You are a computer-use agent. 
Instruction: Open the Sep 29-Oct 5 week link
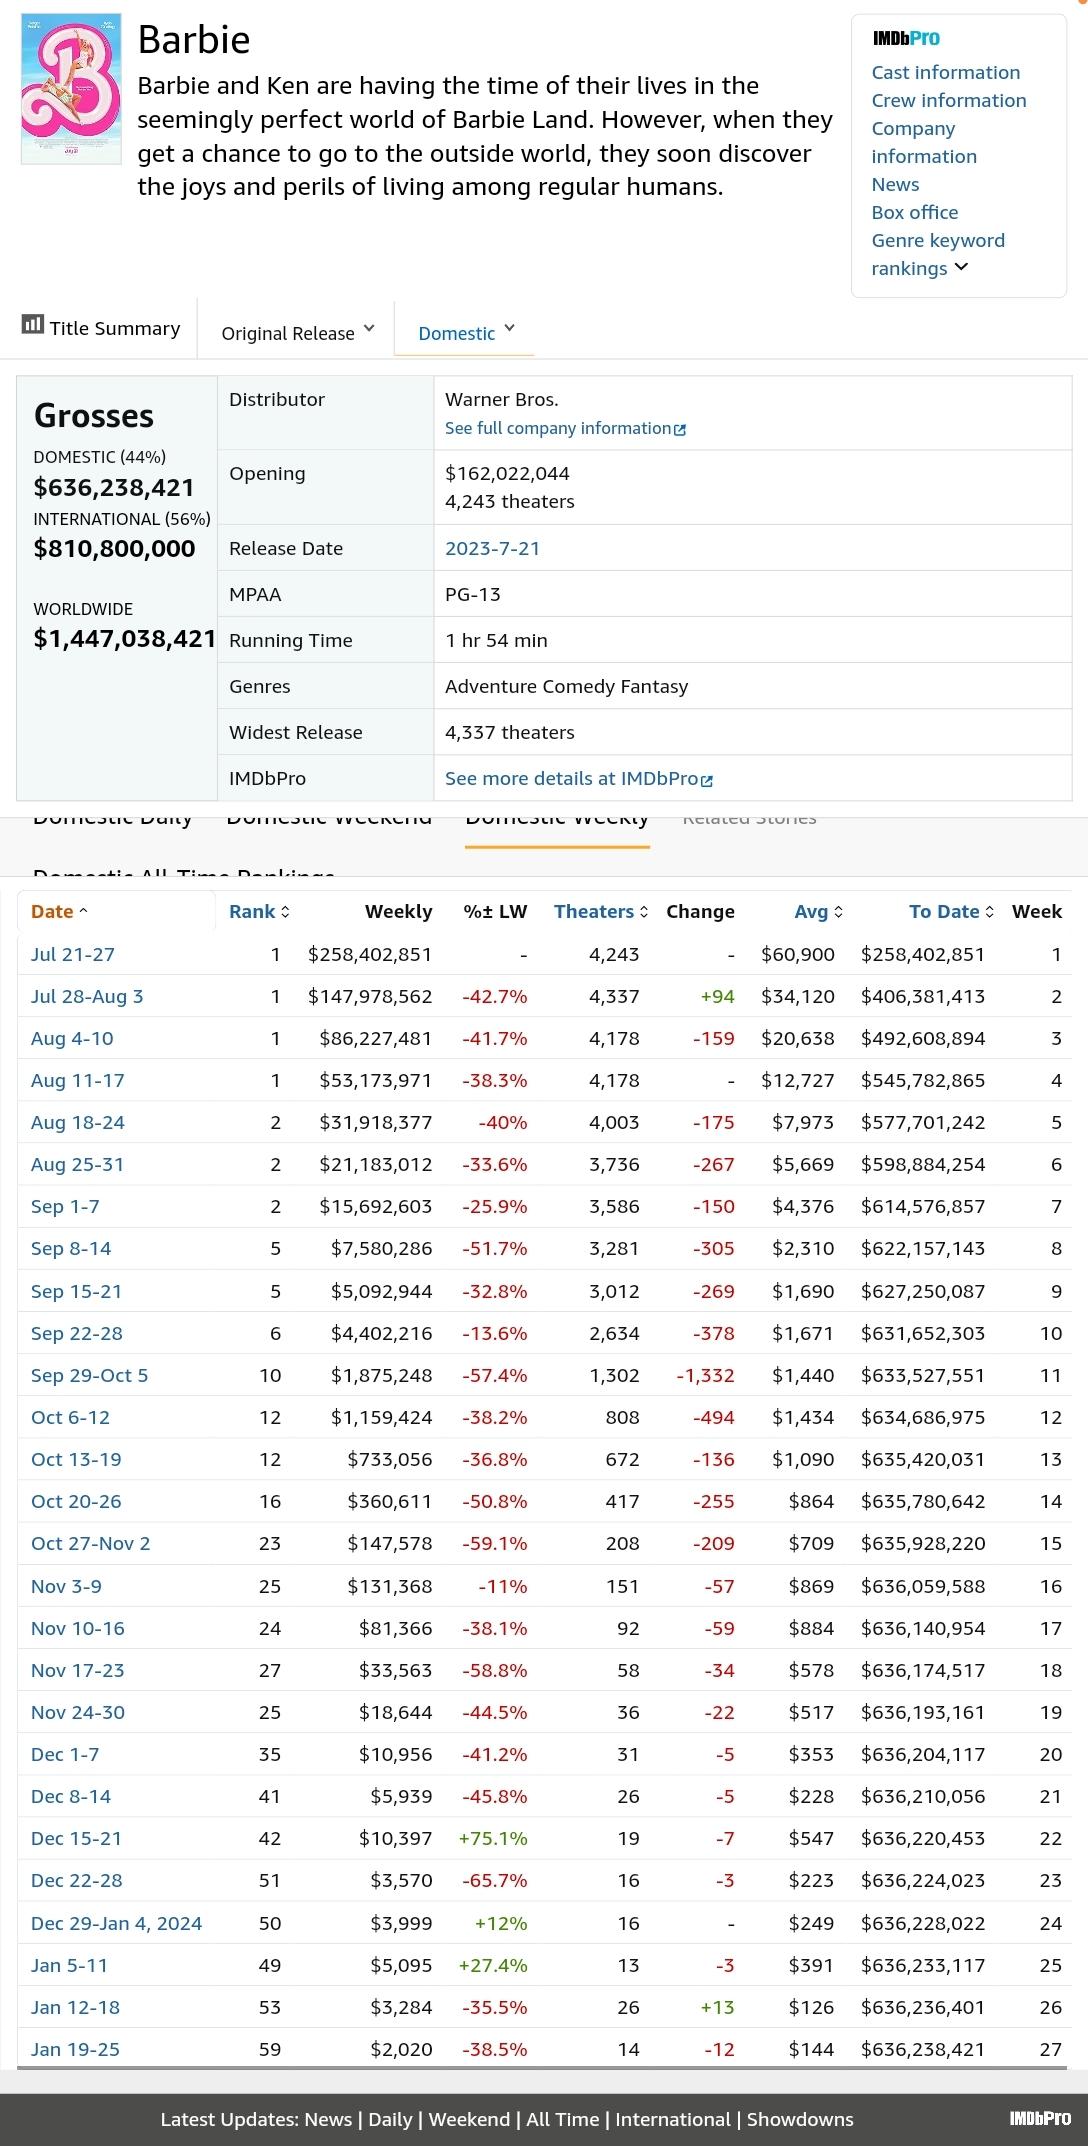(90, 1375)
